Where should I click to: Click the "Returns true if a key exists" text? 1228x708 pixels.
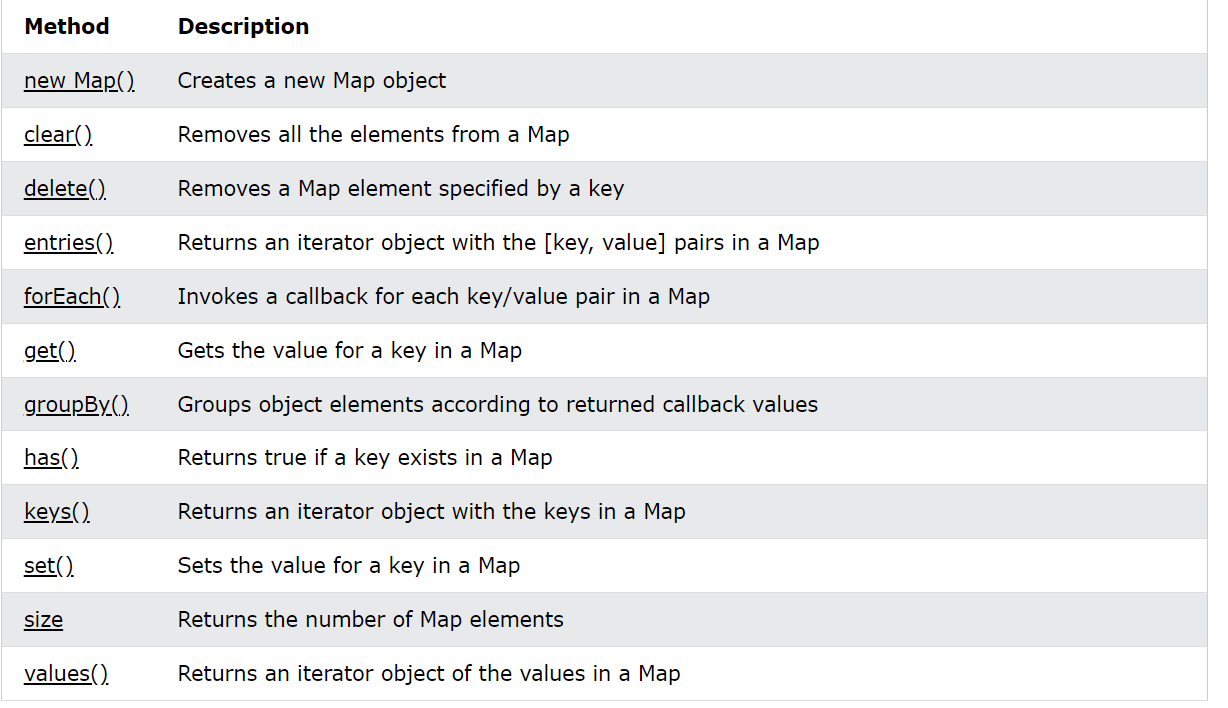pos(364,459)
